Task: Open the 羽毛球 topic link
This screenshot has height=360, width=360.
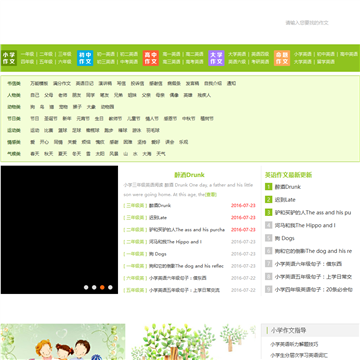Action: (x=153, y=130)
